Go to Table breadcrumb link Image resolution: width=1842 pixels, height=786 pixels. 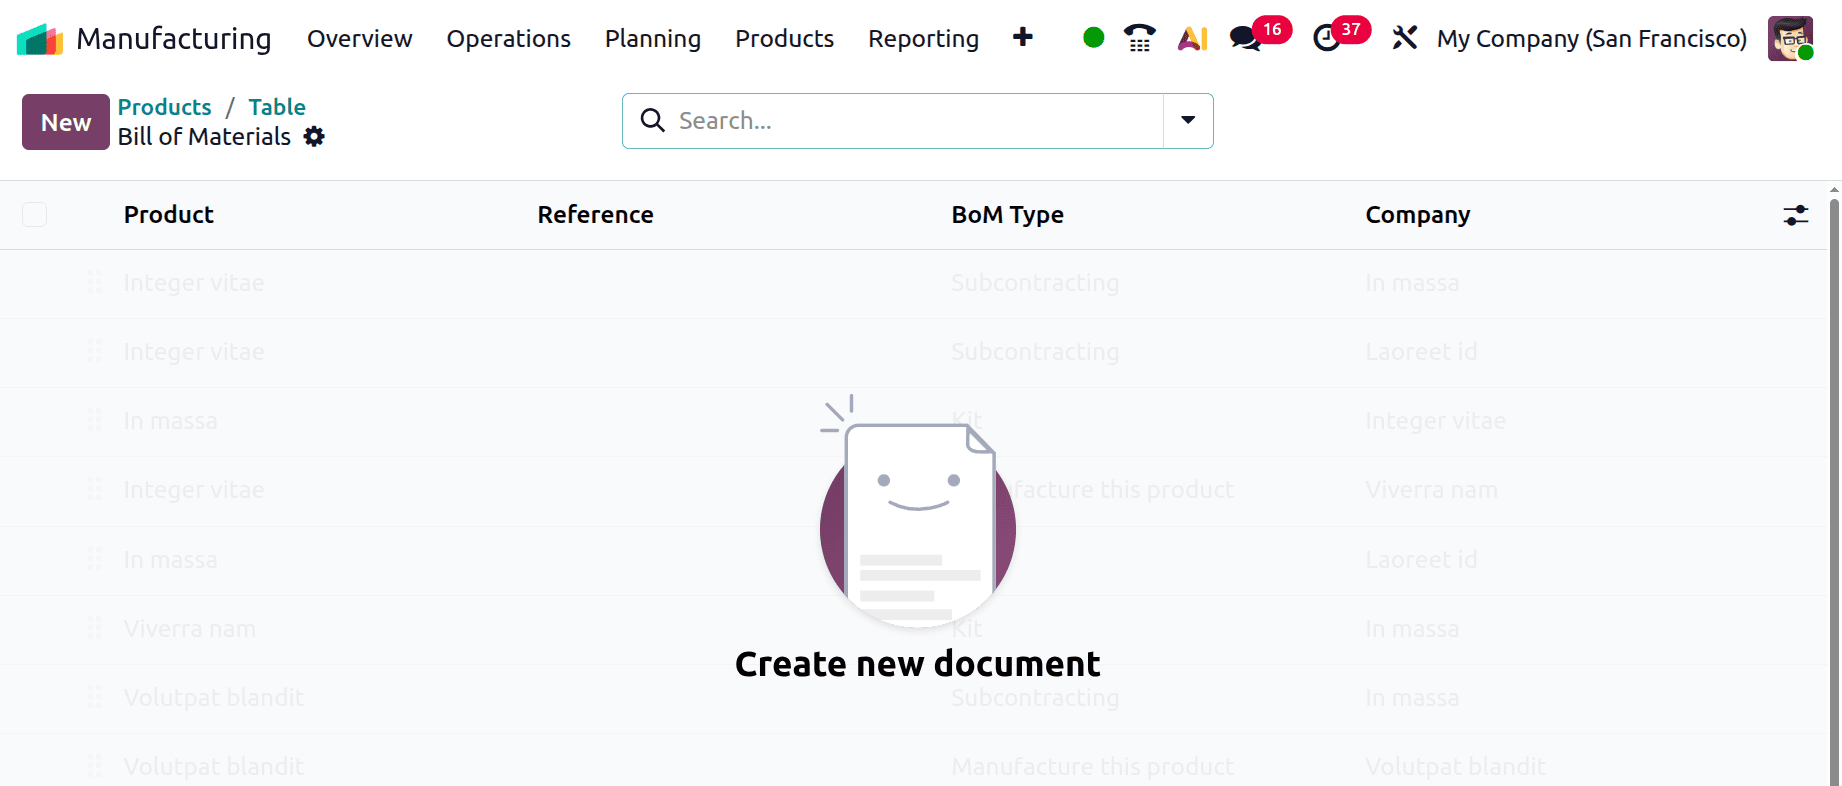point(277,107)
